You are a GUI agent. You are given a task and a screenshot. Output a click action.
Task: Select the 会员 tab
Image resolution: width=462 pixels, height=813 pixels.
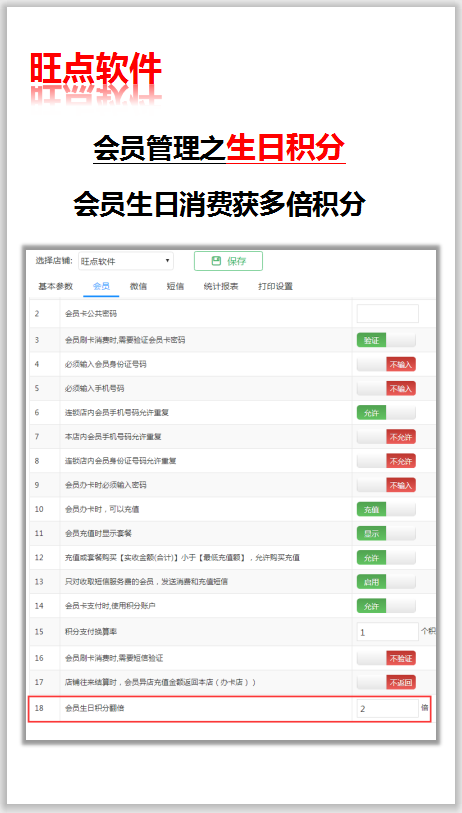coord(101,286)
